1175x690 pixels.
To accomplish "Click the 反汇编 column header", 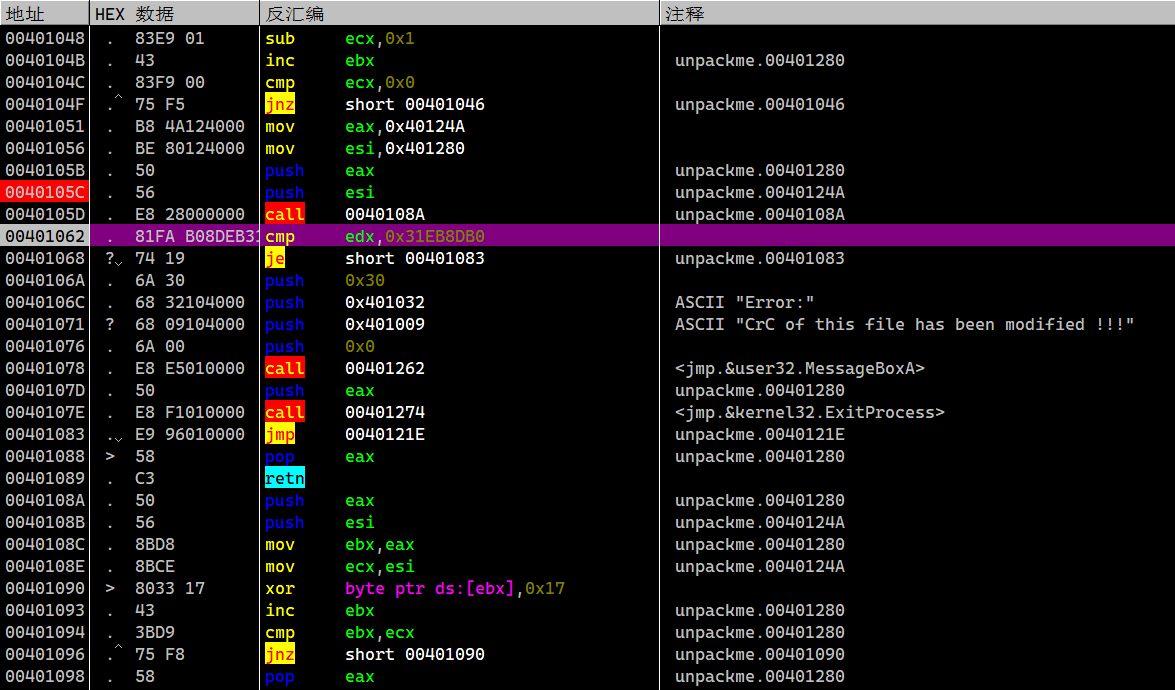I will (295, 14).
